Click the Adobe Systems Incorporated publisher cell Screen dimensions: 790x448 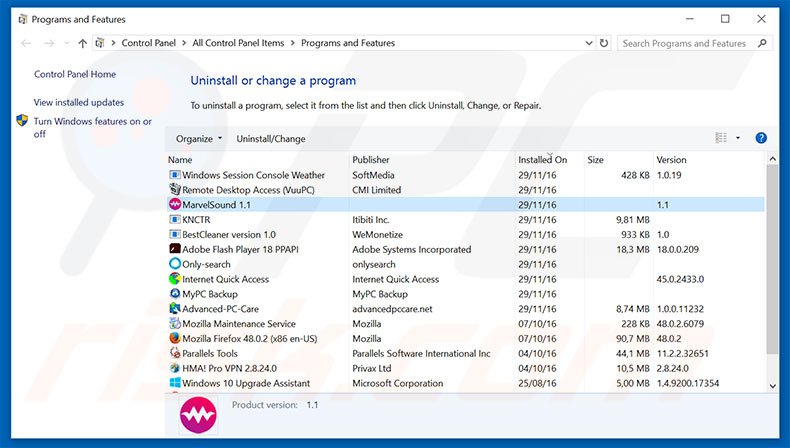(x=412, y=249)
